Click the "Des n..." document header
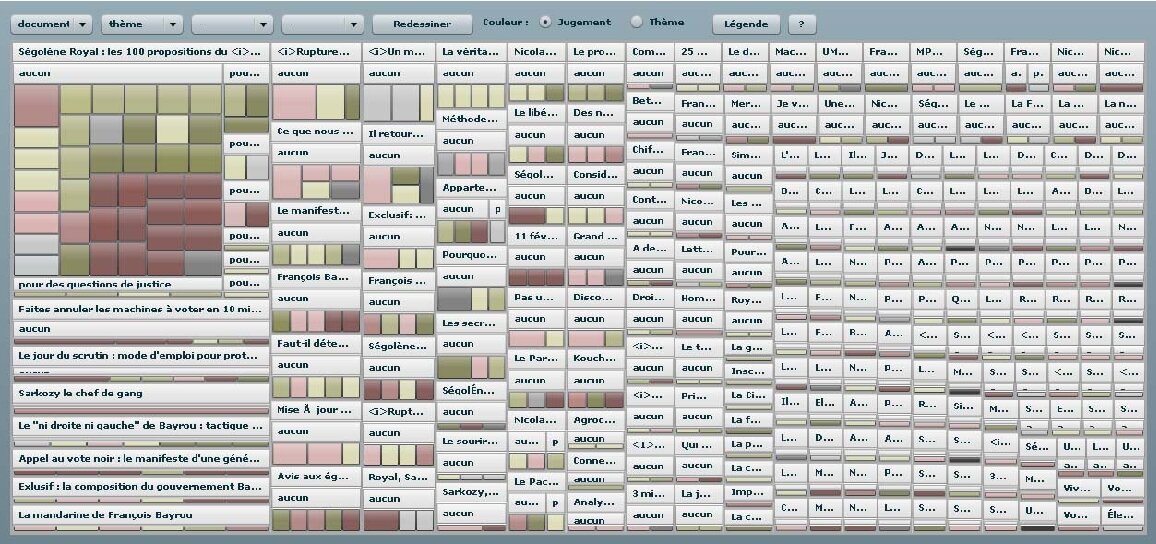 tap(596, 114)
